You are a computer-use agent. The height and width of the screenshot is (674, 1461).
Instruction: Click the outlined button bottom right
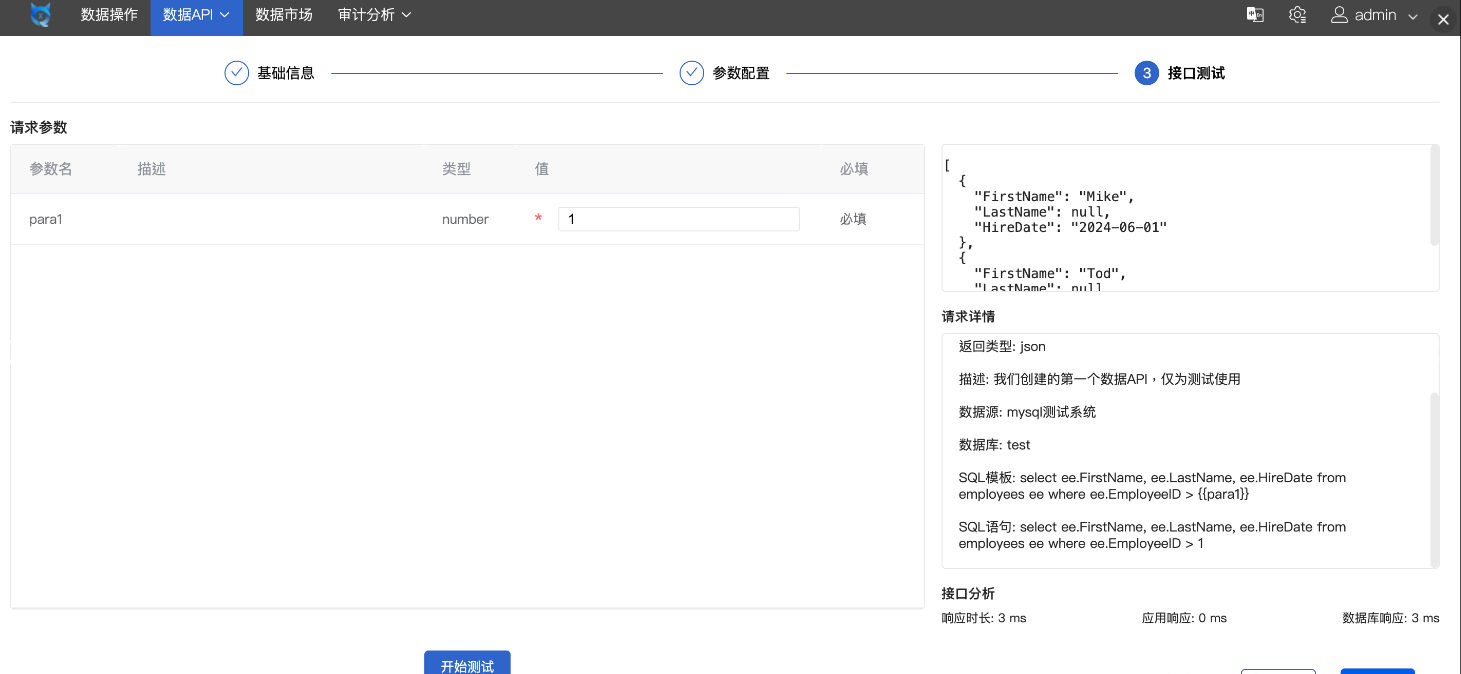(1278, 671)
